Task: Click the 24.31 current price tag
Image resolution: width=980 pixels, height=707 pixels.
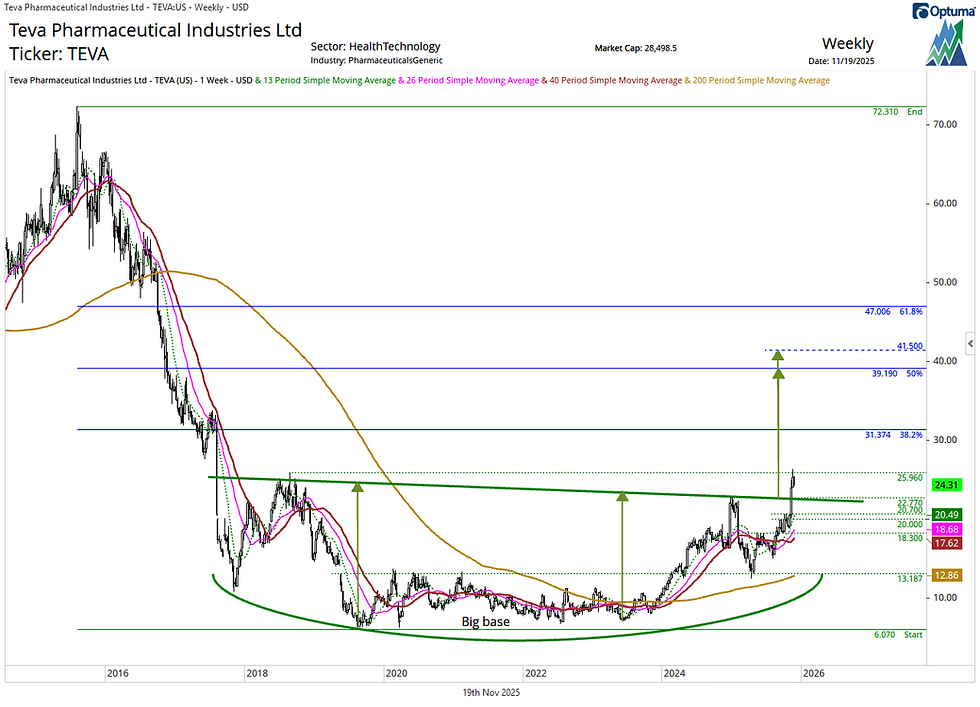Action: pyautogui.click(x=946, y=485)
